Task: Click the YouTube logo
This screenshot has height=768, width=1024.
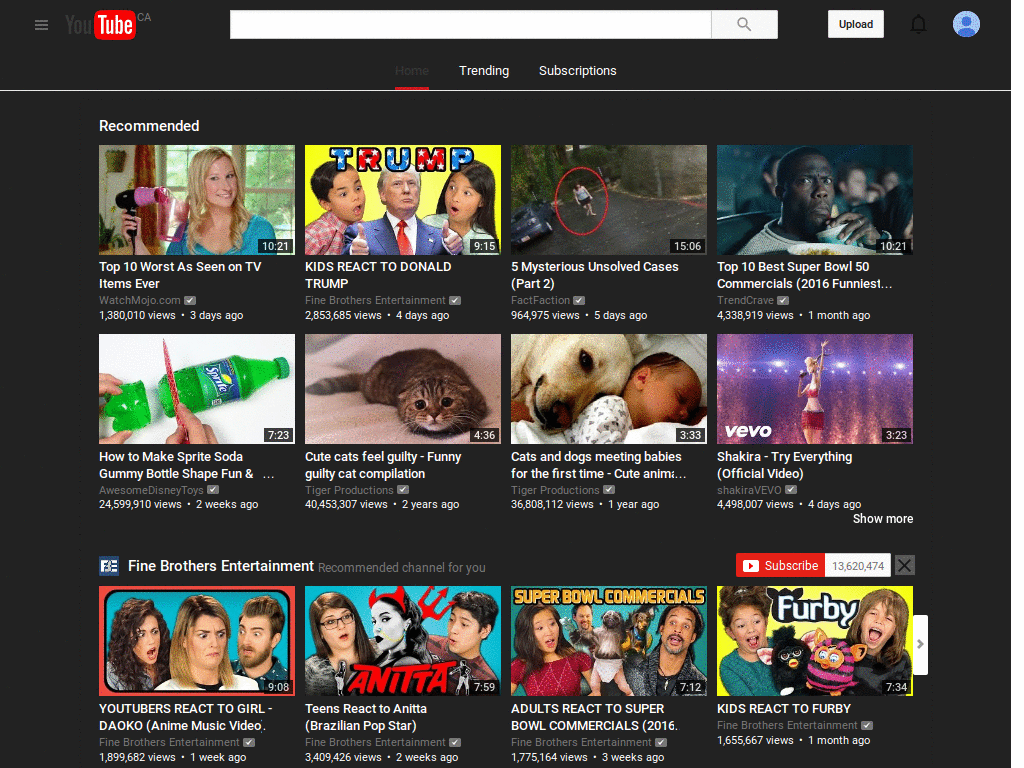Action: pos(101,25)
